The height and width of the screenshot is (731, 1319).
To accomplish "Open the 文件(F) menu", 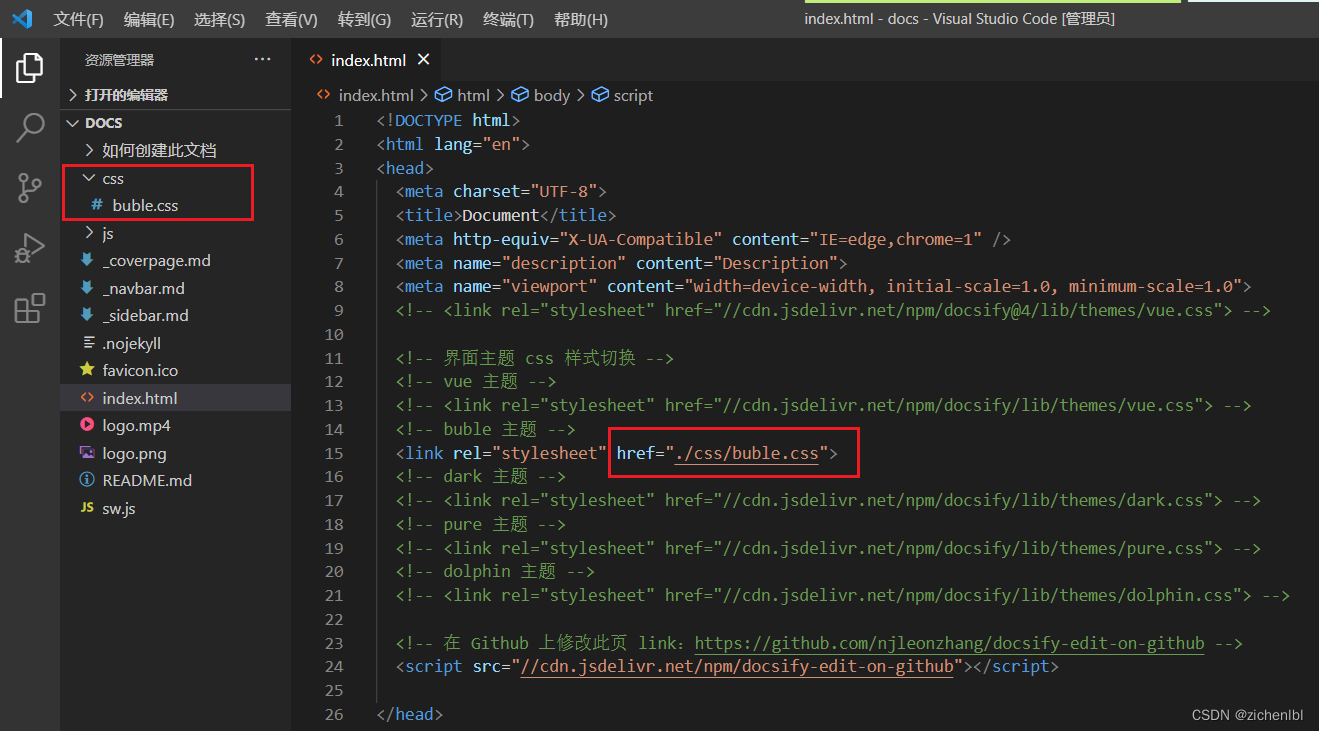I will (x=78, y=19).
